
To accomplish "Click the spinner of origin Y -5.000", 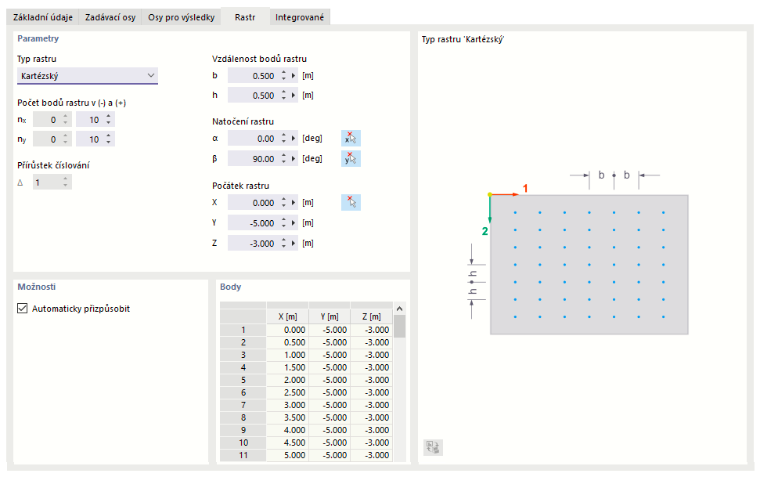I will coord(284,223).
